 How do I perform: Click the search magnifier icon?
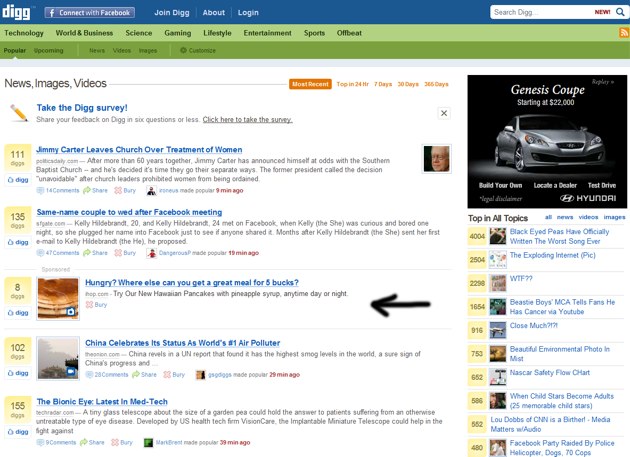[620, 12]
